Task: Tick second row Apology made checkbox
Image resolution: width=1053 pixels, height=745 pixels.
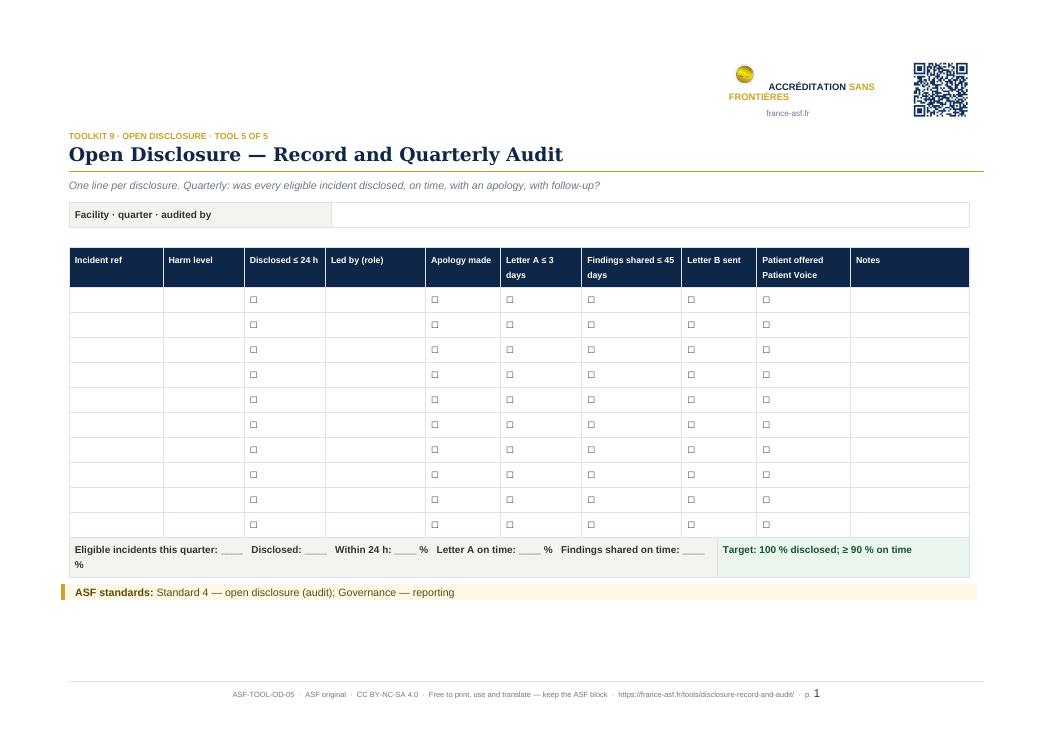Action: tap(434, 324)
